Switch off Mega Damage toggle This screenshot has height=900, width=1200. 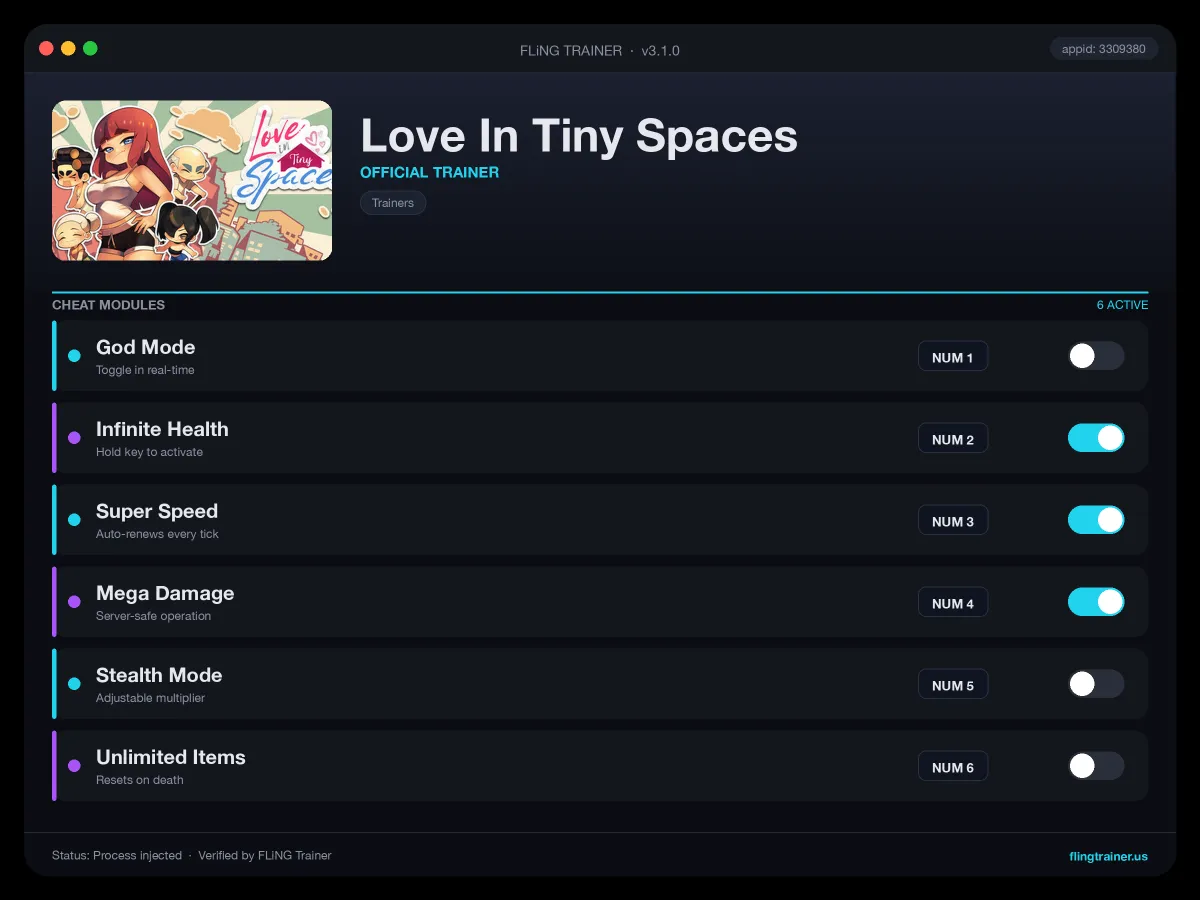[x=1096, y=602]
